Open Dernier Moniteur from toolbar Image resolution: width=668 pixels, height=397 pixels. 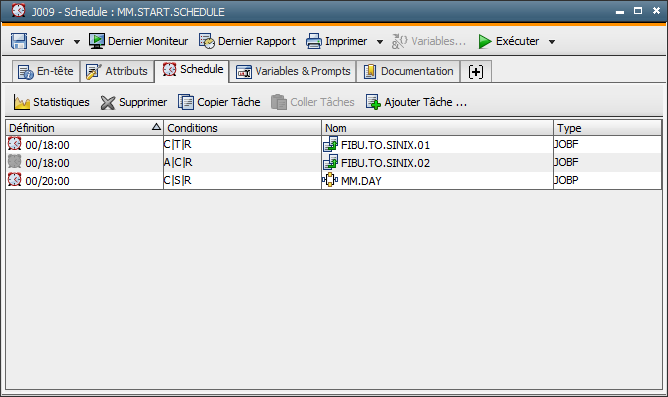tap(138, 41)
